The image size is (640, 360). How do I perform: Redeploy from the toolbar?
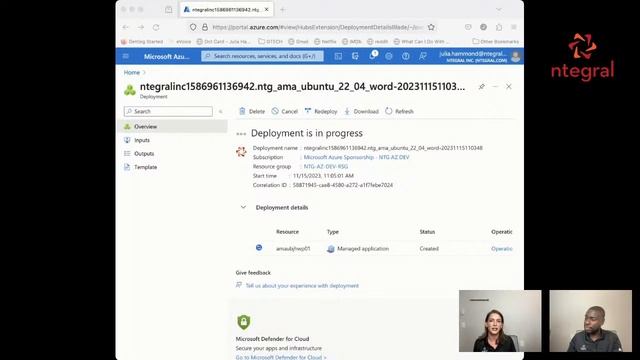click(321, 111)
